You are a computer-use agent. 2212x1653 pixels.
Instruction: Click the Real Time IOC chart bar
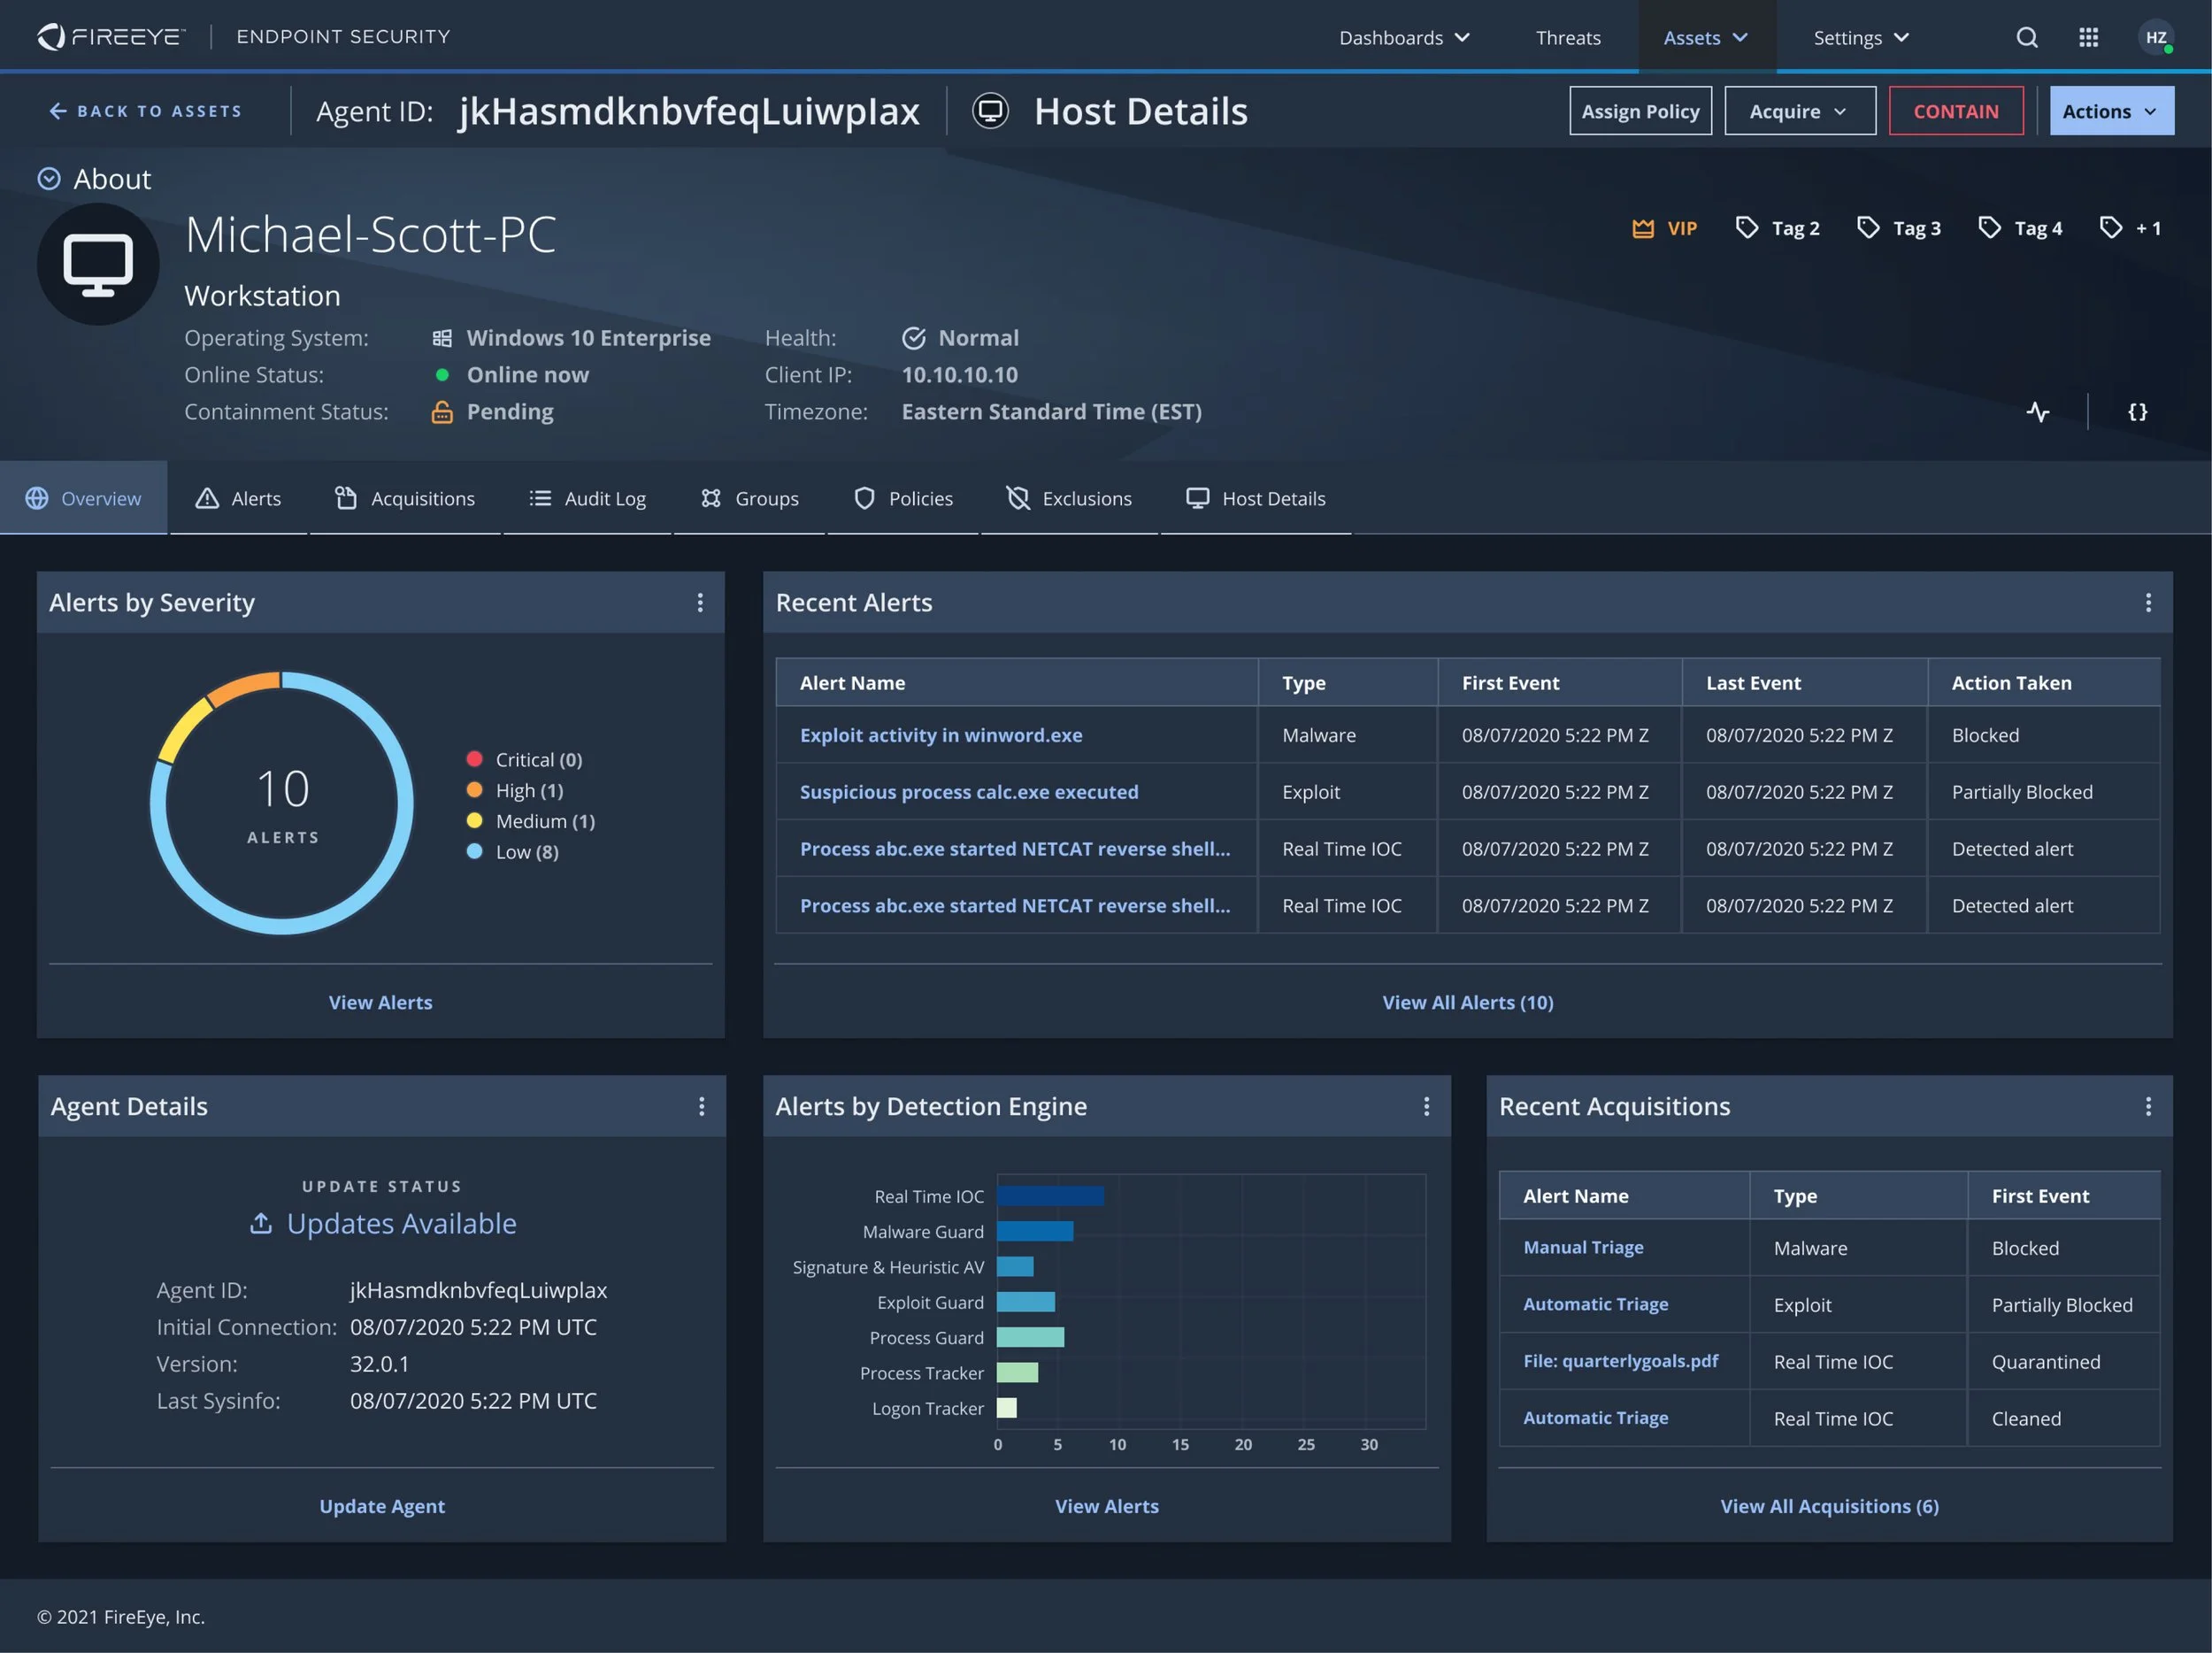(x=1050, y=1196)
